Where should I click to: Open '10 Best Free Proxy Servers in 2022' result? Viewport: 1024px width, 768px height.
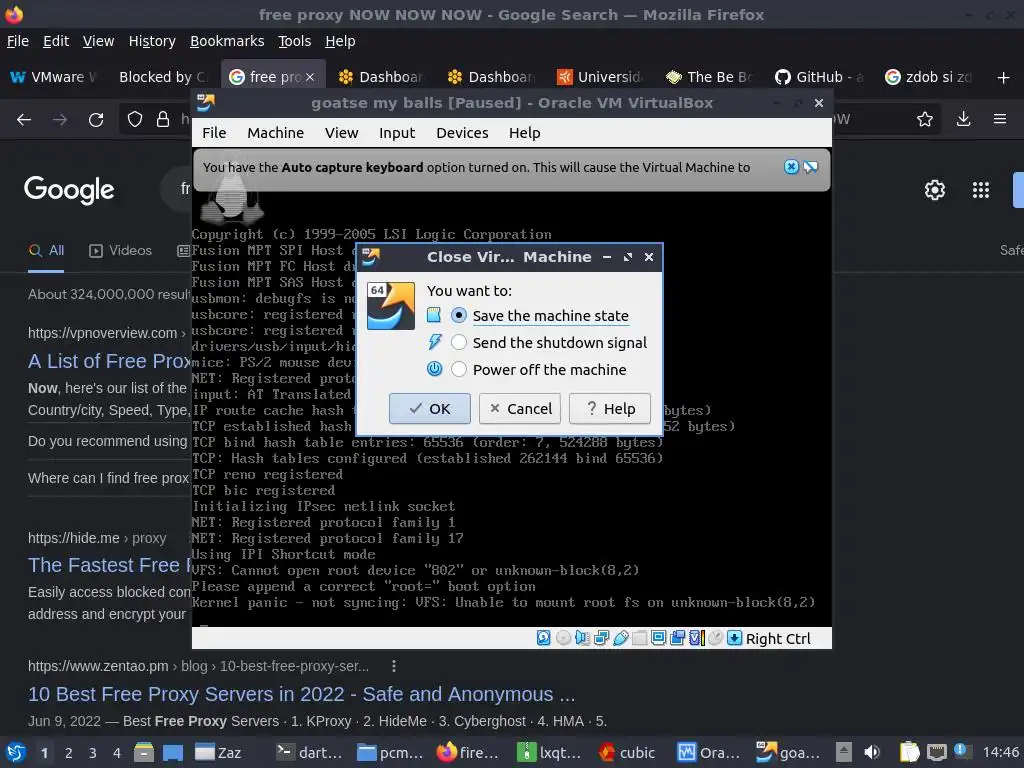[x=301, y=694]
